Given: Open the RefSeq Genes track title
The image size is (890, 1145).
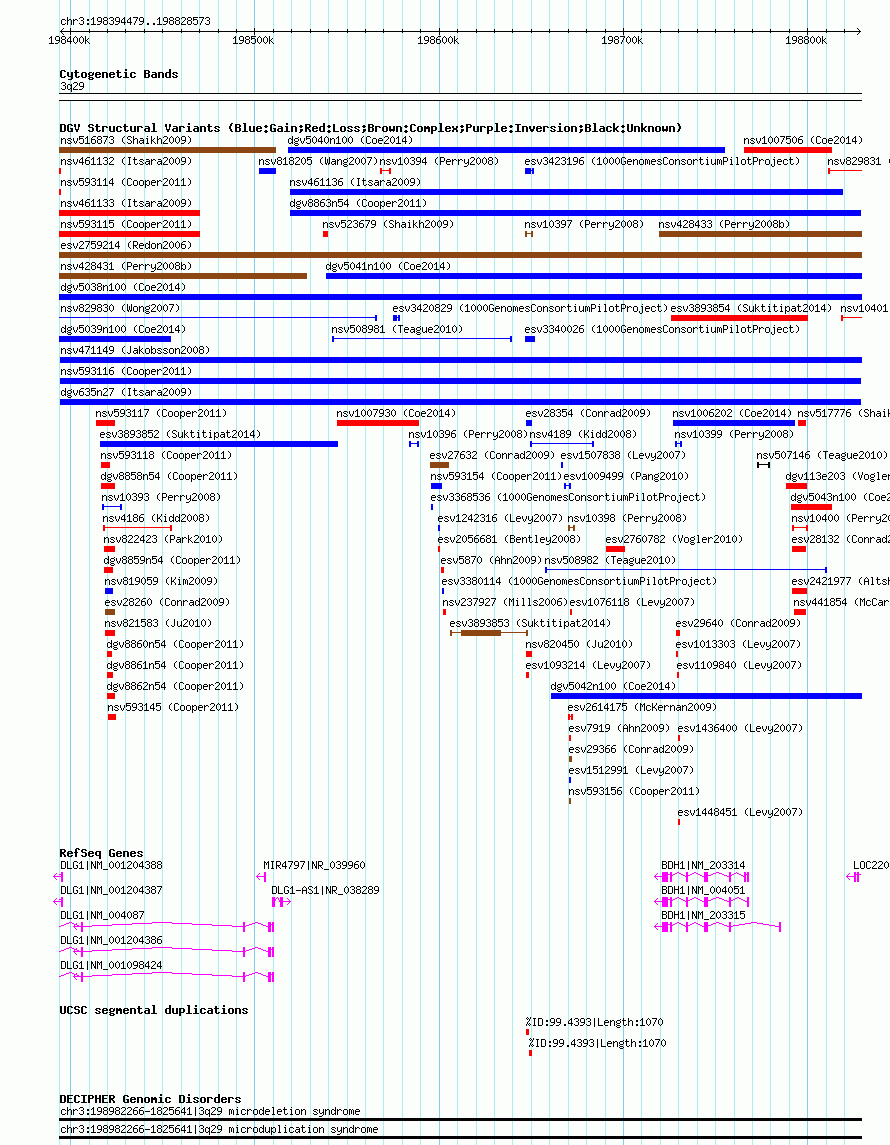Looking at the screenshot, I should pyautogui.click(x=101, y=853).
